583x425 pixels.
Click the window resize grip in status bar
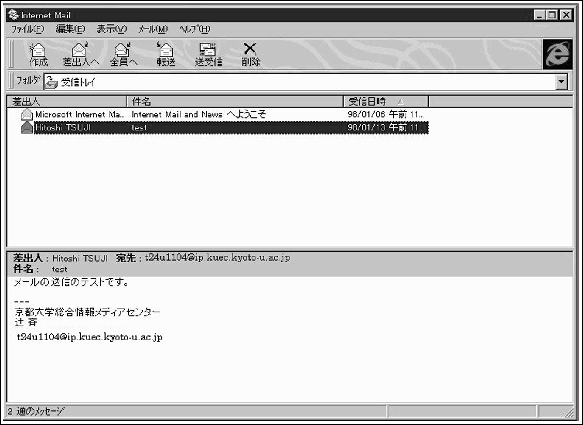point(569,412)
